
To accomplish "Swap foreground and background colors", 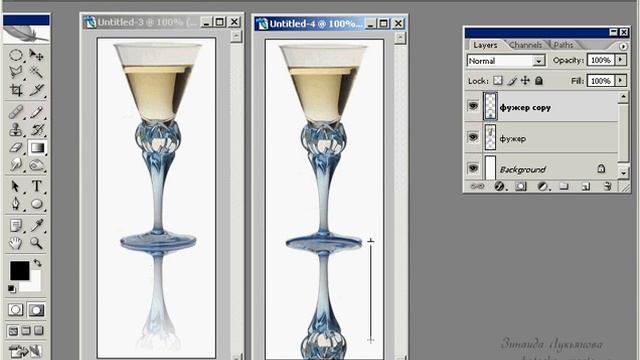I will click(x=38, y=263).
